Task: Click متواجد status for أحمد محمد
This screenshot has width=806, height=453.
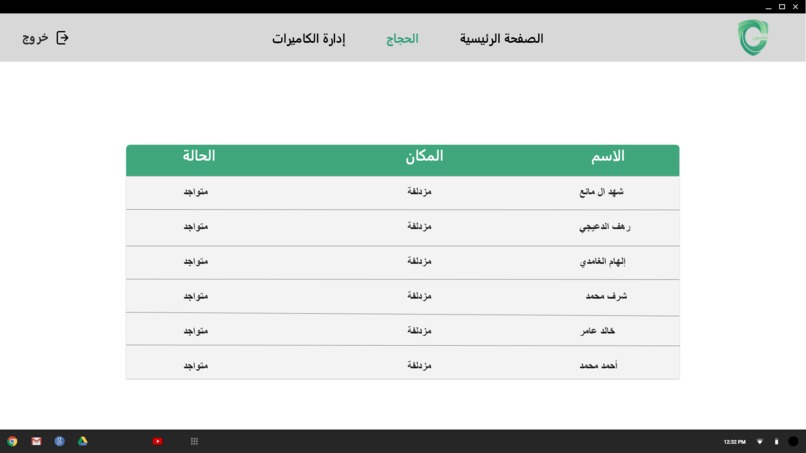Action: click(196, 366)
